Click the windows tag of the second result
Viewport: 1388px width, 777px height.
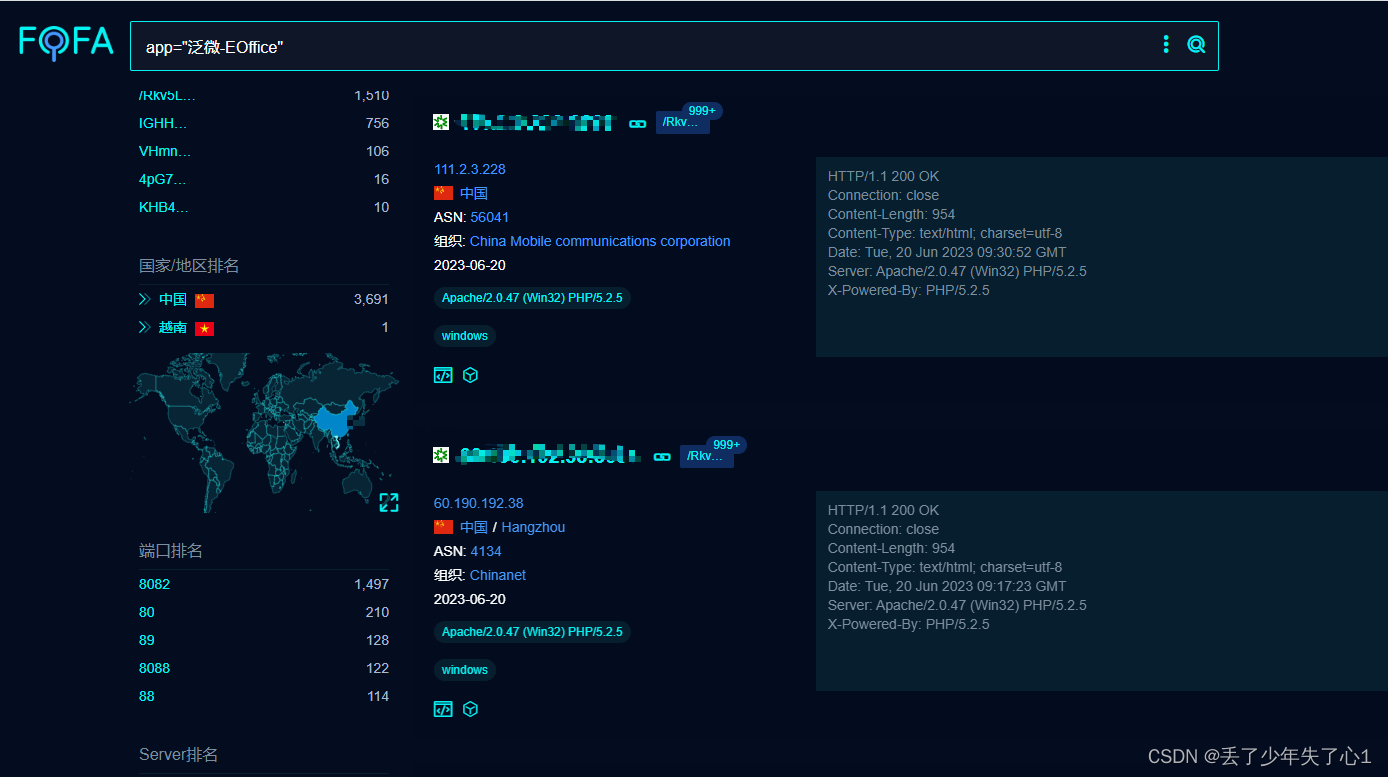click(x=465, y=670)
